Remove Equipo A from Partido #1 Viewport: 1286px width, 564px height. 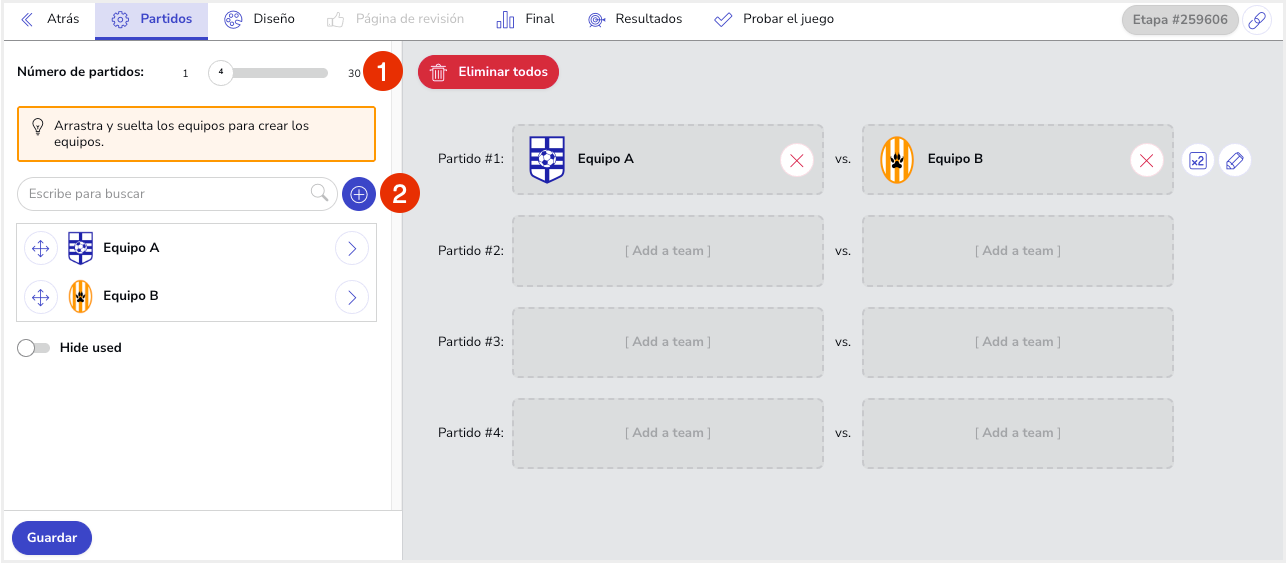point(797,160)
